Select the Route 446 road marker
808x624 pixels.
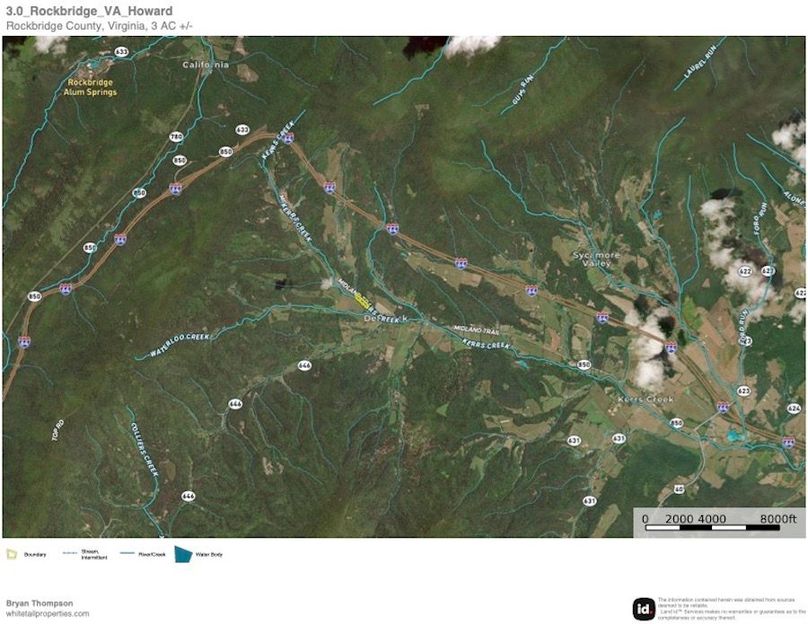click(234, 405)
